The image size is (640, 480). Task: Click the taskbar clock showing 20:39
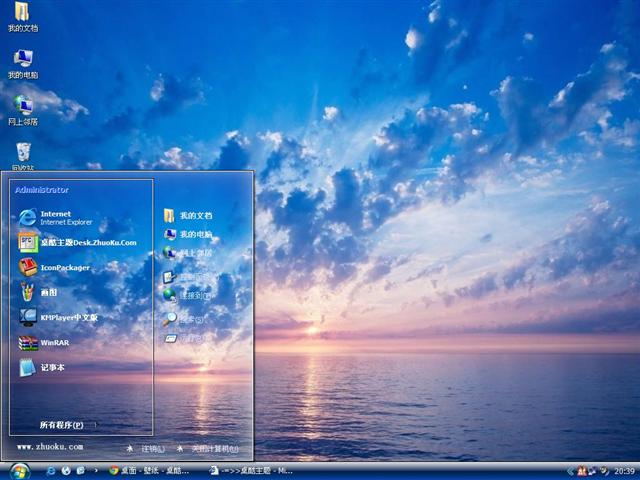pos(624,470)
